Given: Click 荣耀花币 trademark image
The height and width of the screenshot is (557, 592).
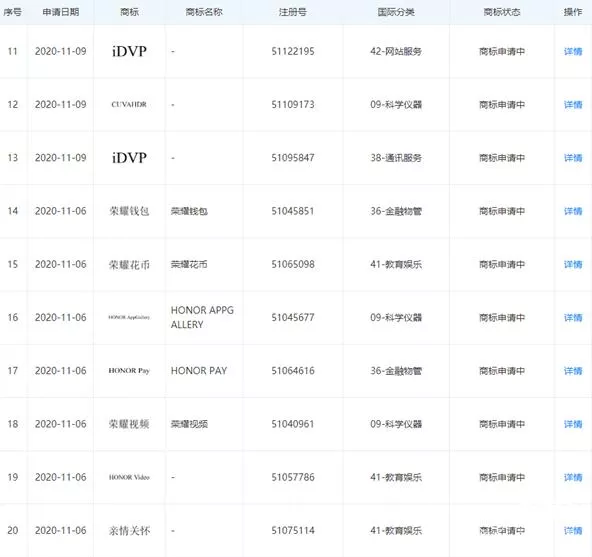Looking at the screenshot, I should [129, 265].
